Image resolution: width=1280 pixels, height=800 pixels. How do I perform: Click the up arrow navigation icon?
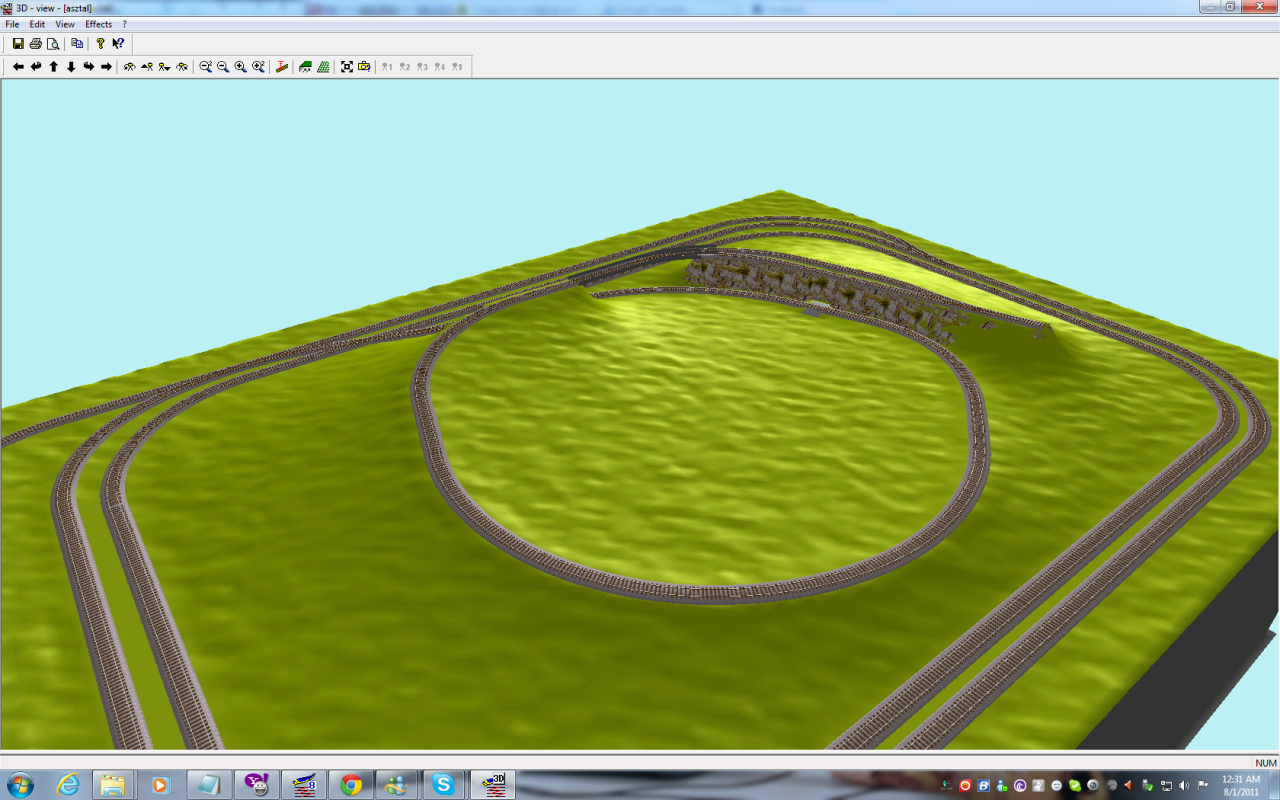[54, 67]
